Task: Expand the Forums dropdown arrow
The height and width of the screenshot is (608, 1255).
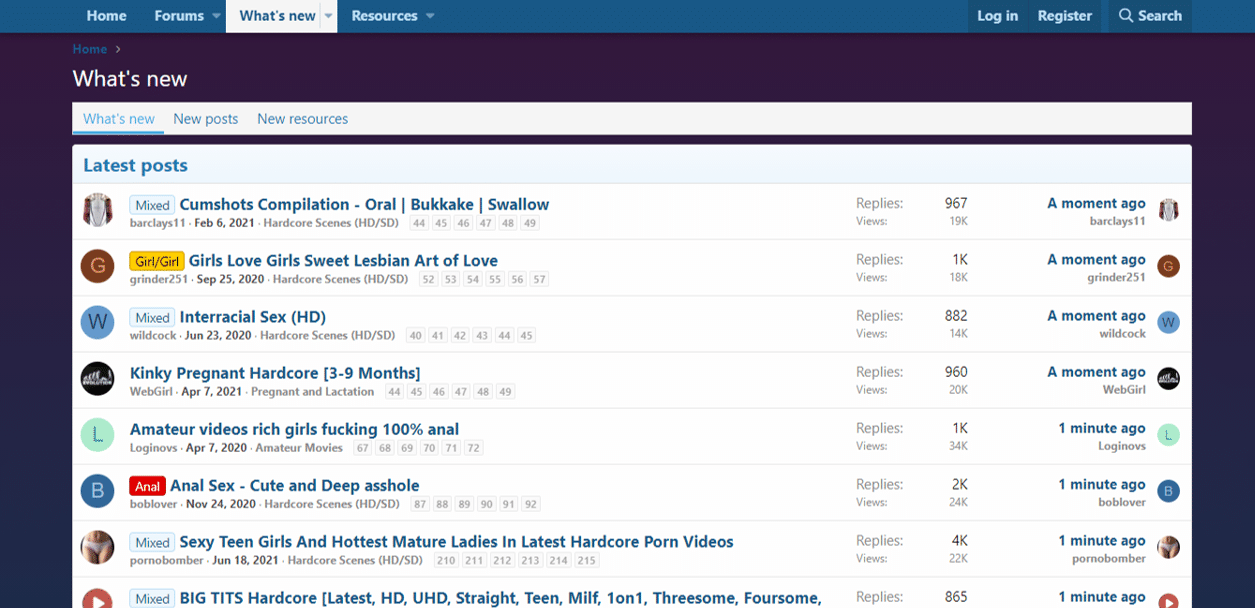Action: 216,16
